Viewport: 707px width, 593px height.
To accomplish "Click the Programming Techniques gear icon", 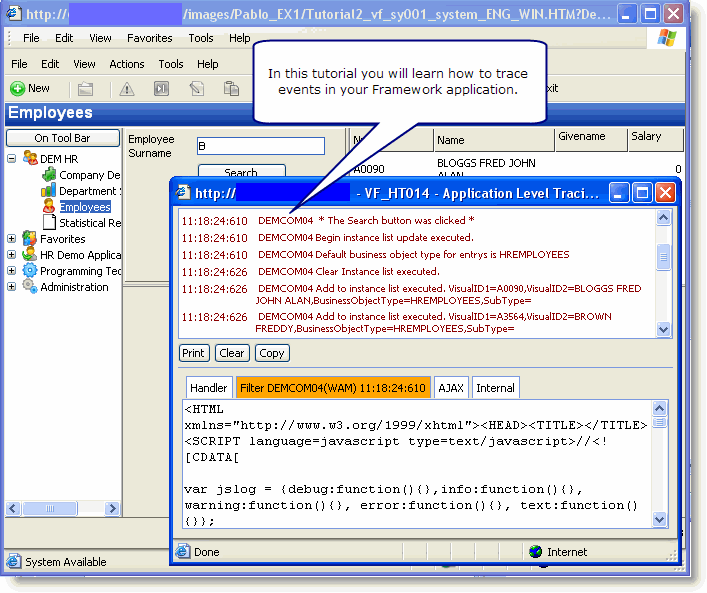I will click(x=30, y=270).
